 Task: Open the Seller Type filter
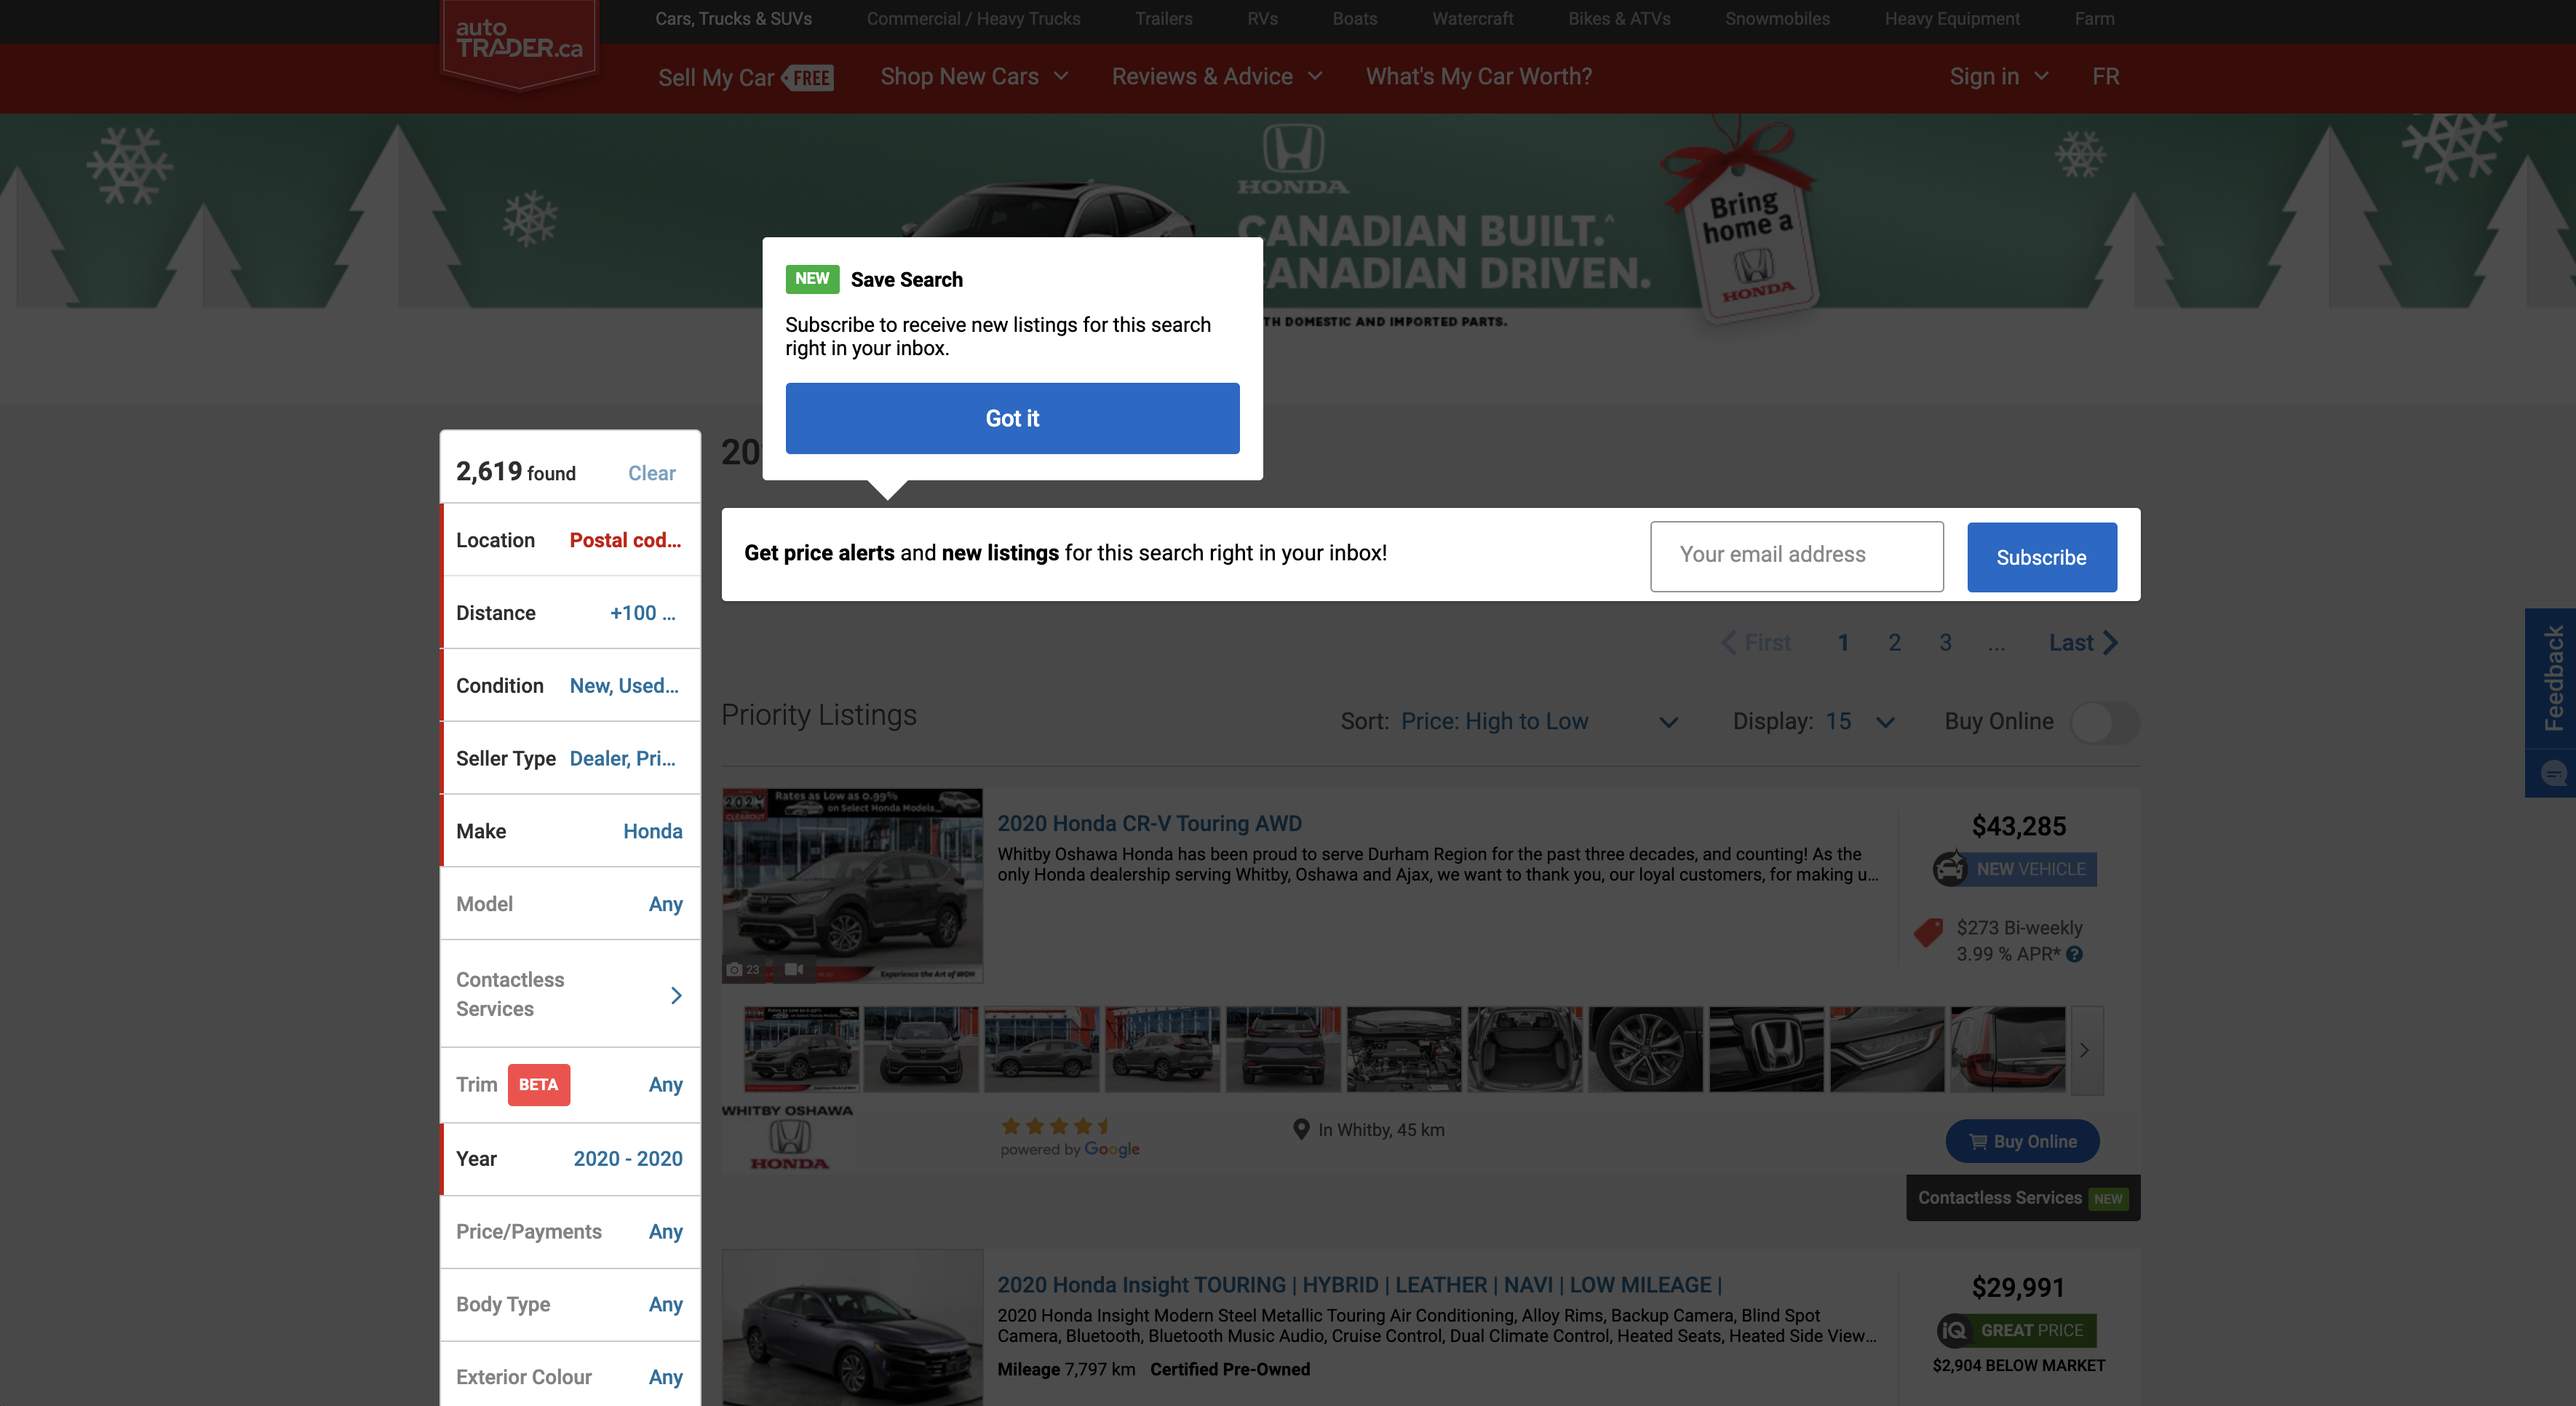570,758
